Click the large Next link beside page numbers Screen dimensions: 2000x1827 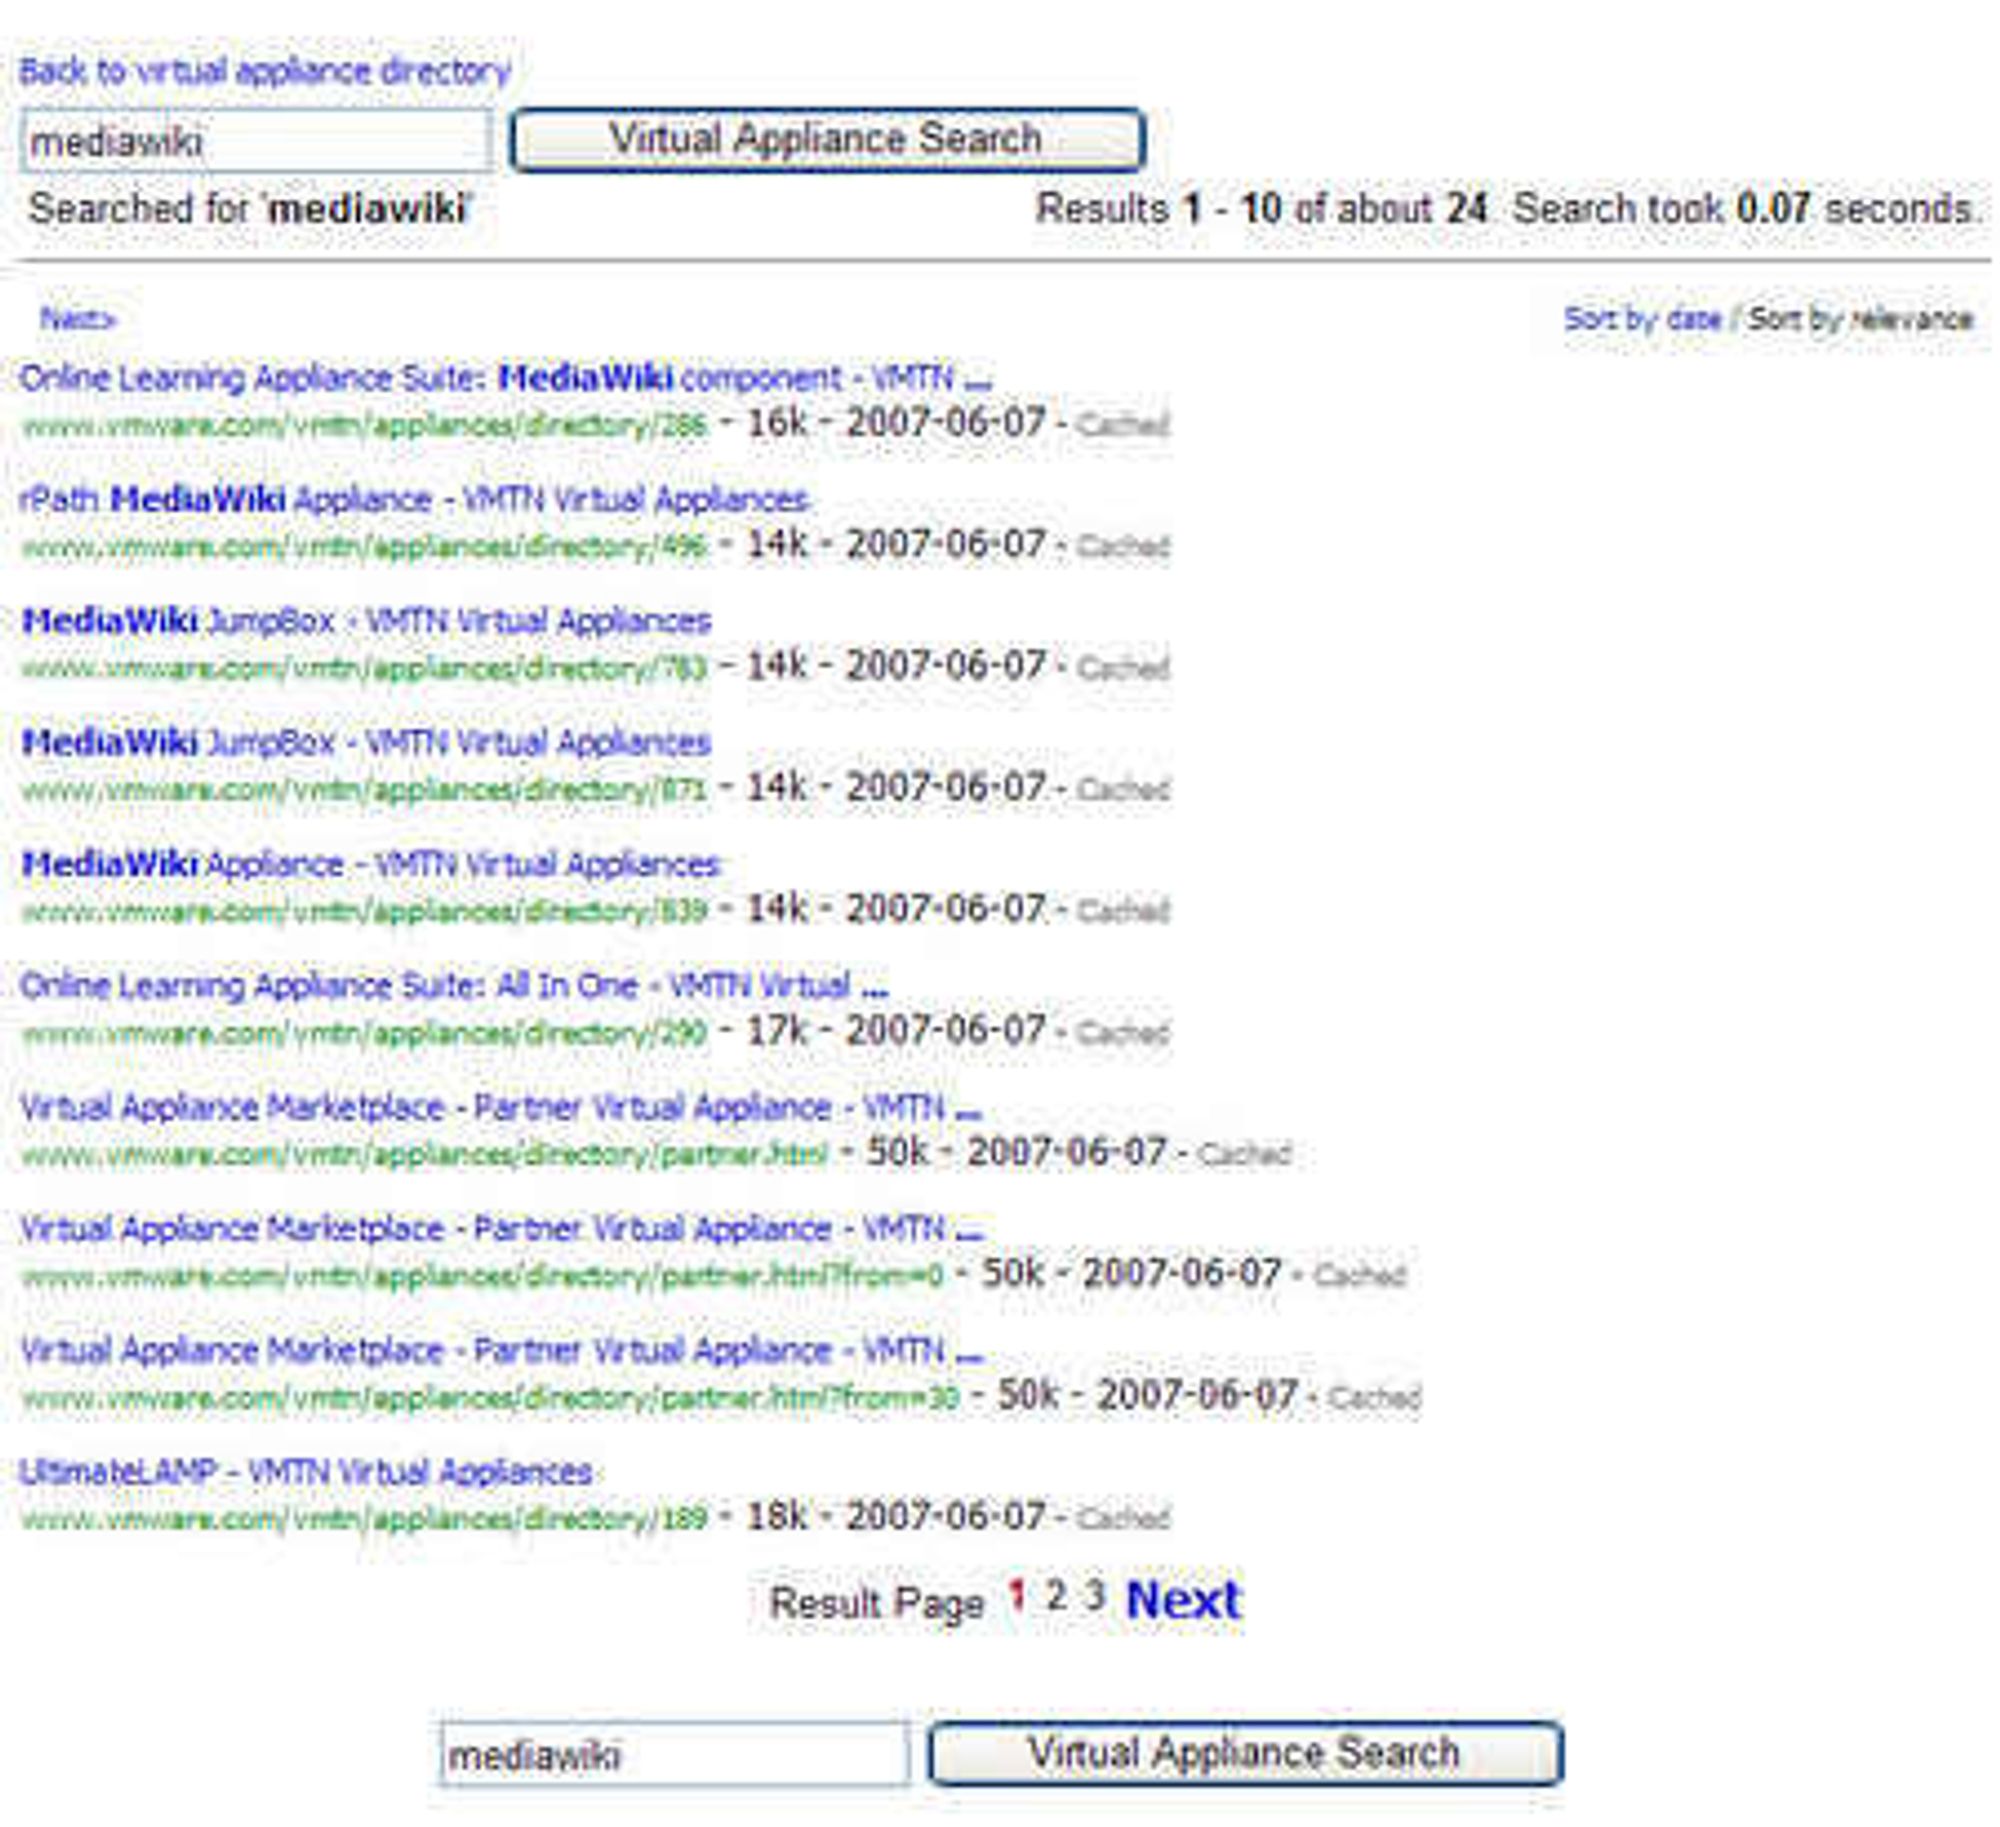click(1183, 1599)
